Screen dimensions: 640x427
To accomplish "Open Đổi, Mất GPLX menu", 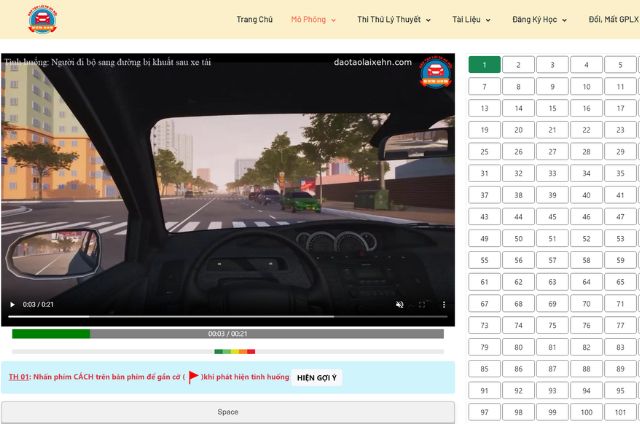I will tap(613, 20).
